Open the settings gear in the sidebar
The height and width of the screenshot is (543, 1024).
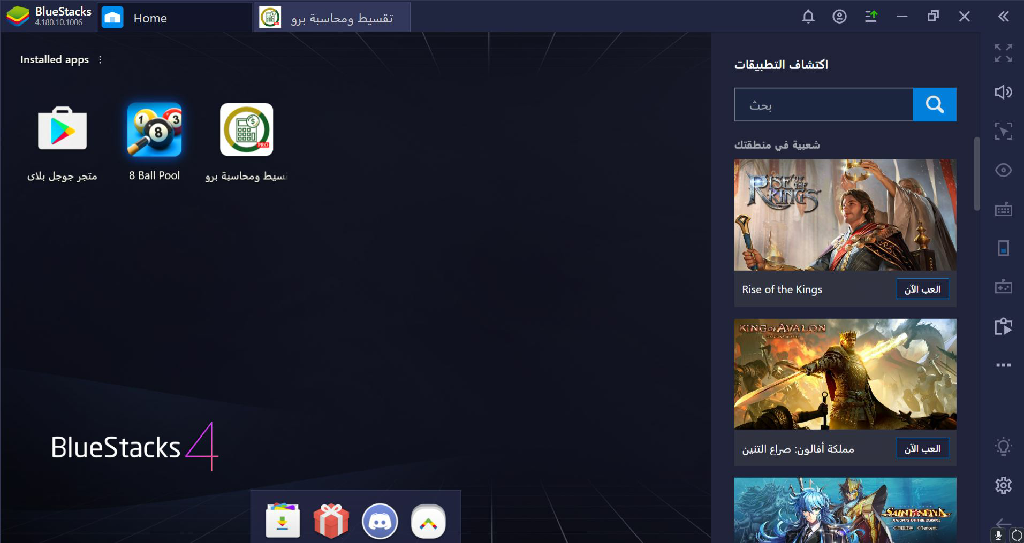[1003, 485]
